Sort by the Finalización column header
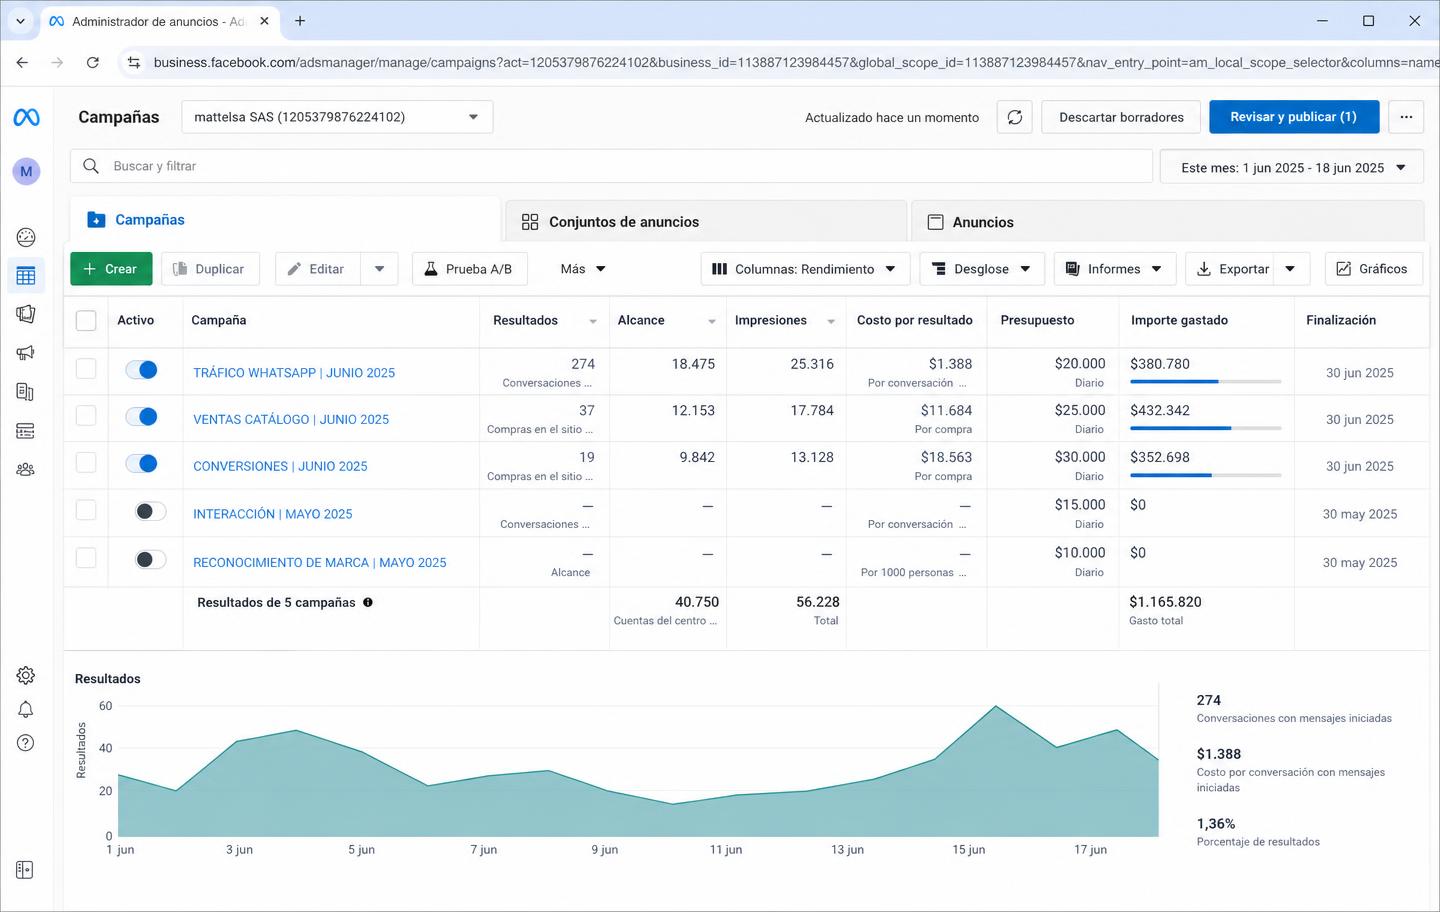The width and height of the screenshot is (1440, 912). pyautogui.click(x=1341, y=320)
